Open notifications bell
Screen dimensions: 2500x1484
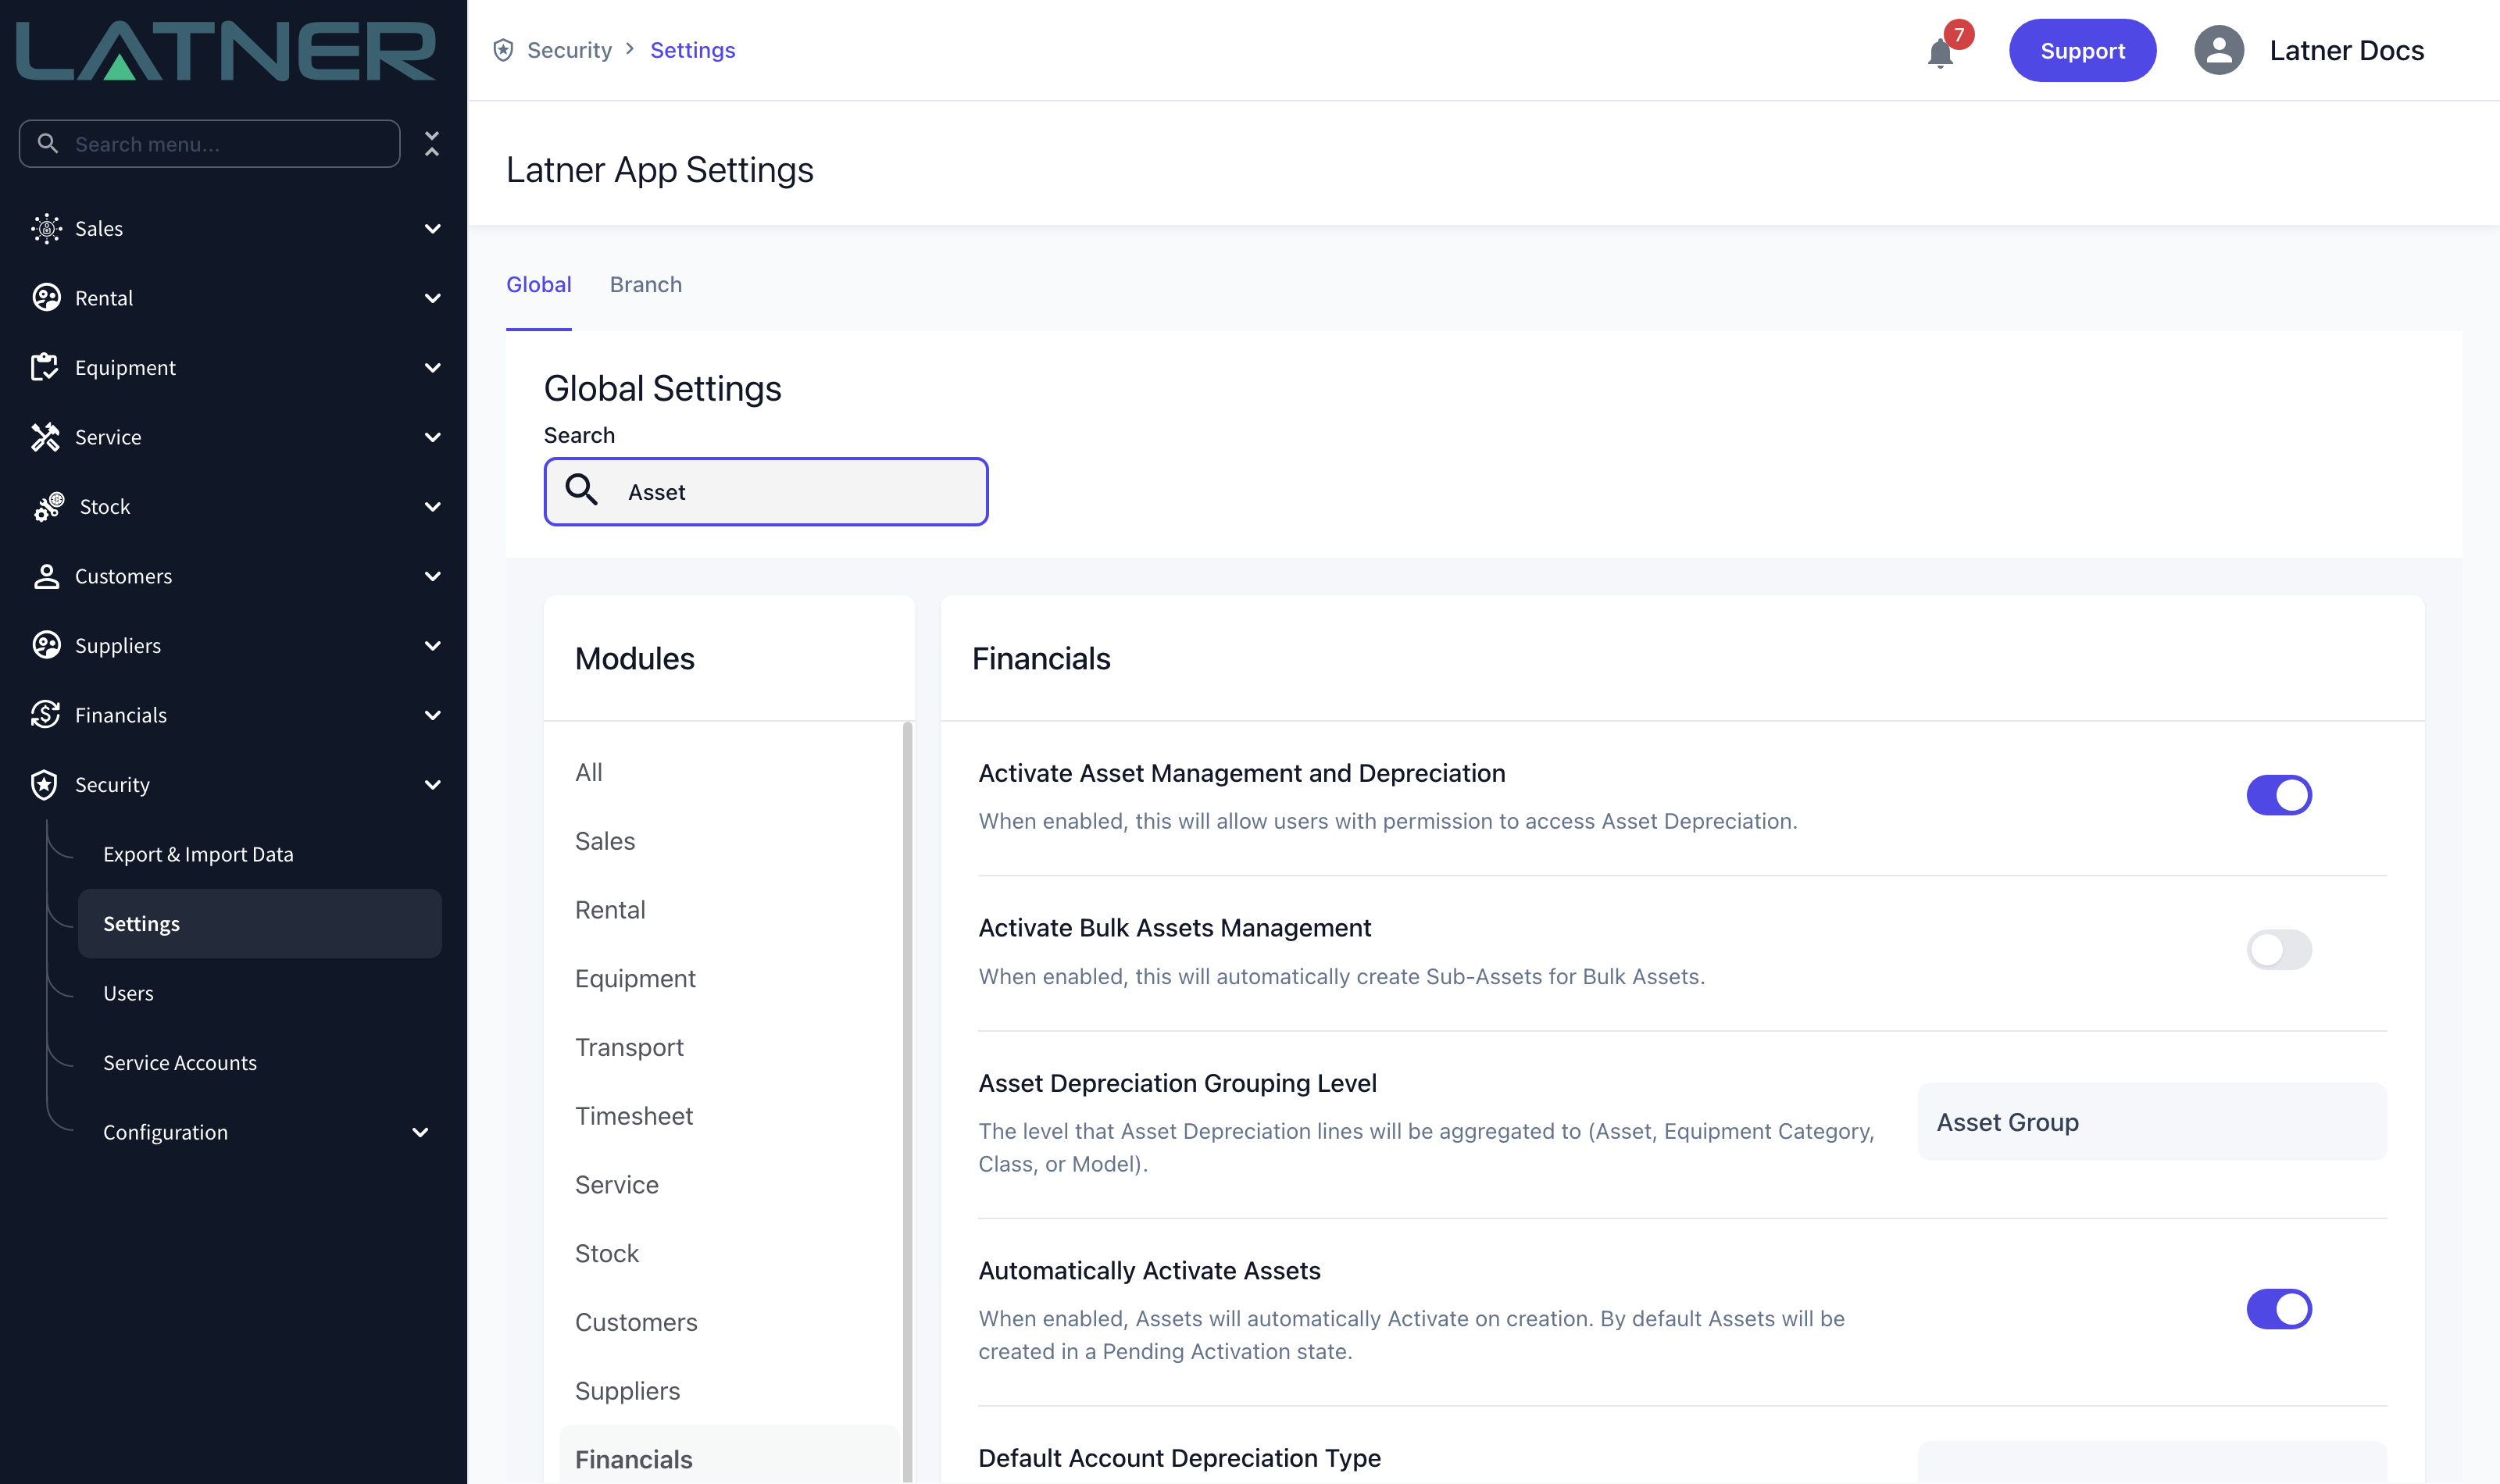point(1940,52)
